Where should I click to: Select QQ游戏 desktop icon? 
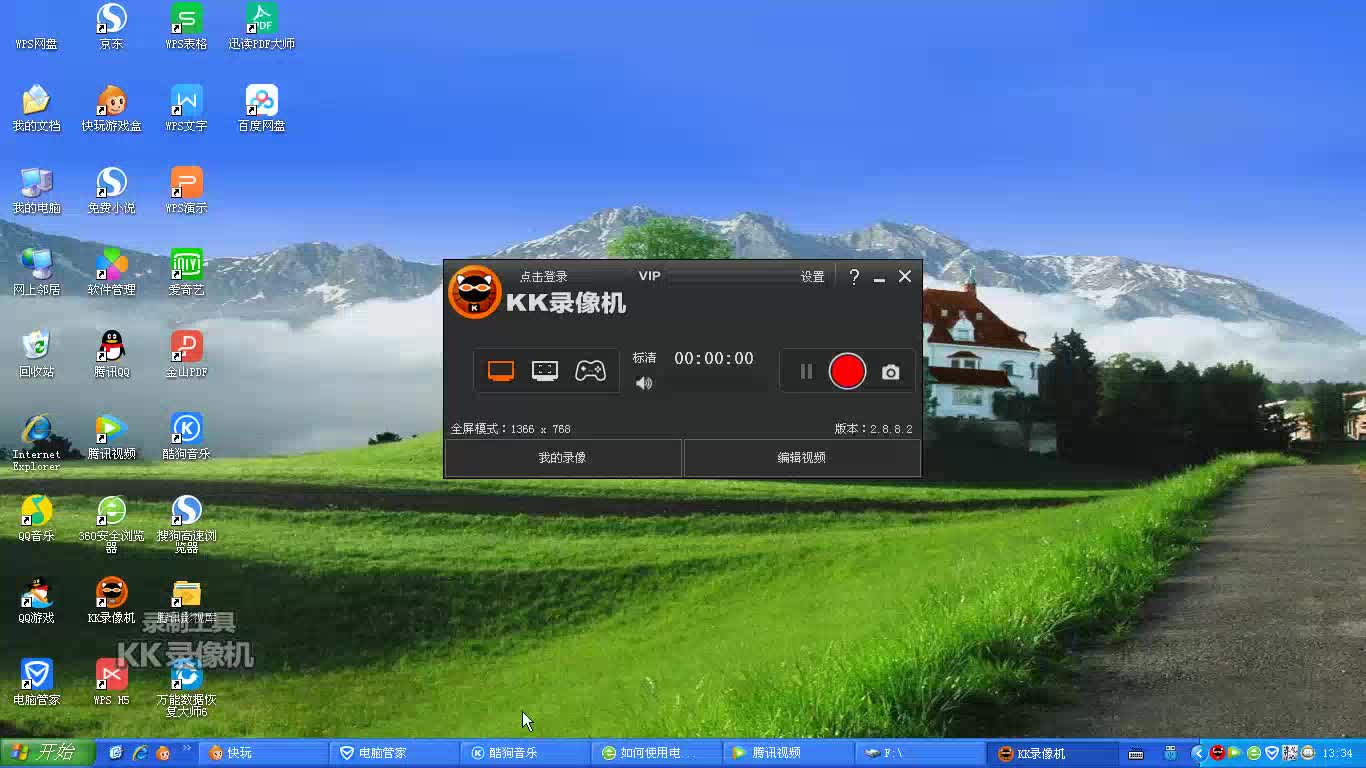[36, 601]
